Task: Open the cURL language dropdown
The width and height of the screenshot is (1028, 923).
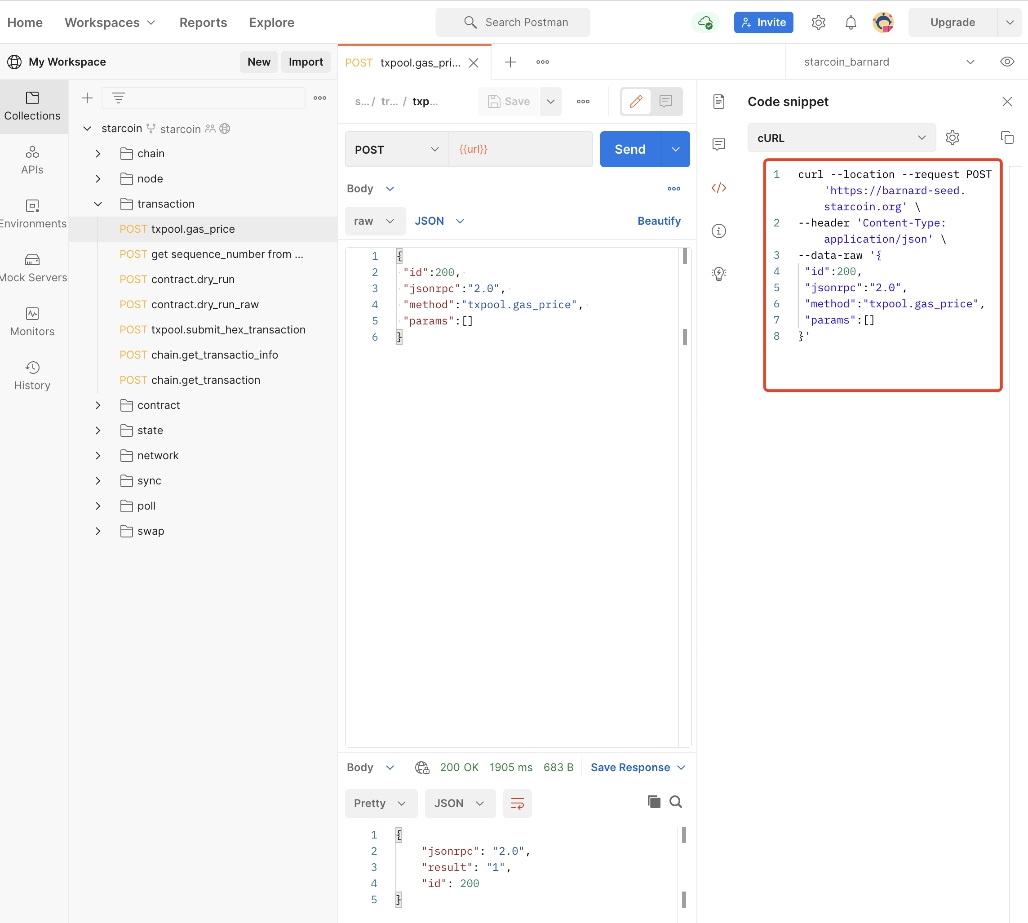Action: coord(841,138)
